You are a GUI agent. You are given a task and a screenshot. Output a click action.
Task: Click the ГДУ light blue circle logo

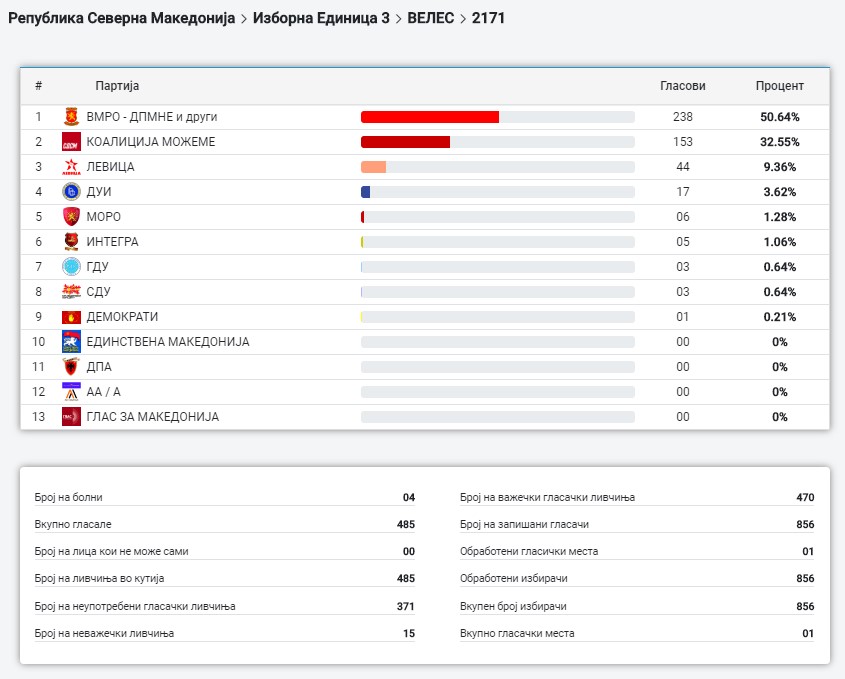(71, 267)
